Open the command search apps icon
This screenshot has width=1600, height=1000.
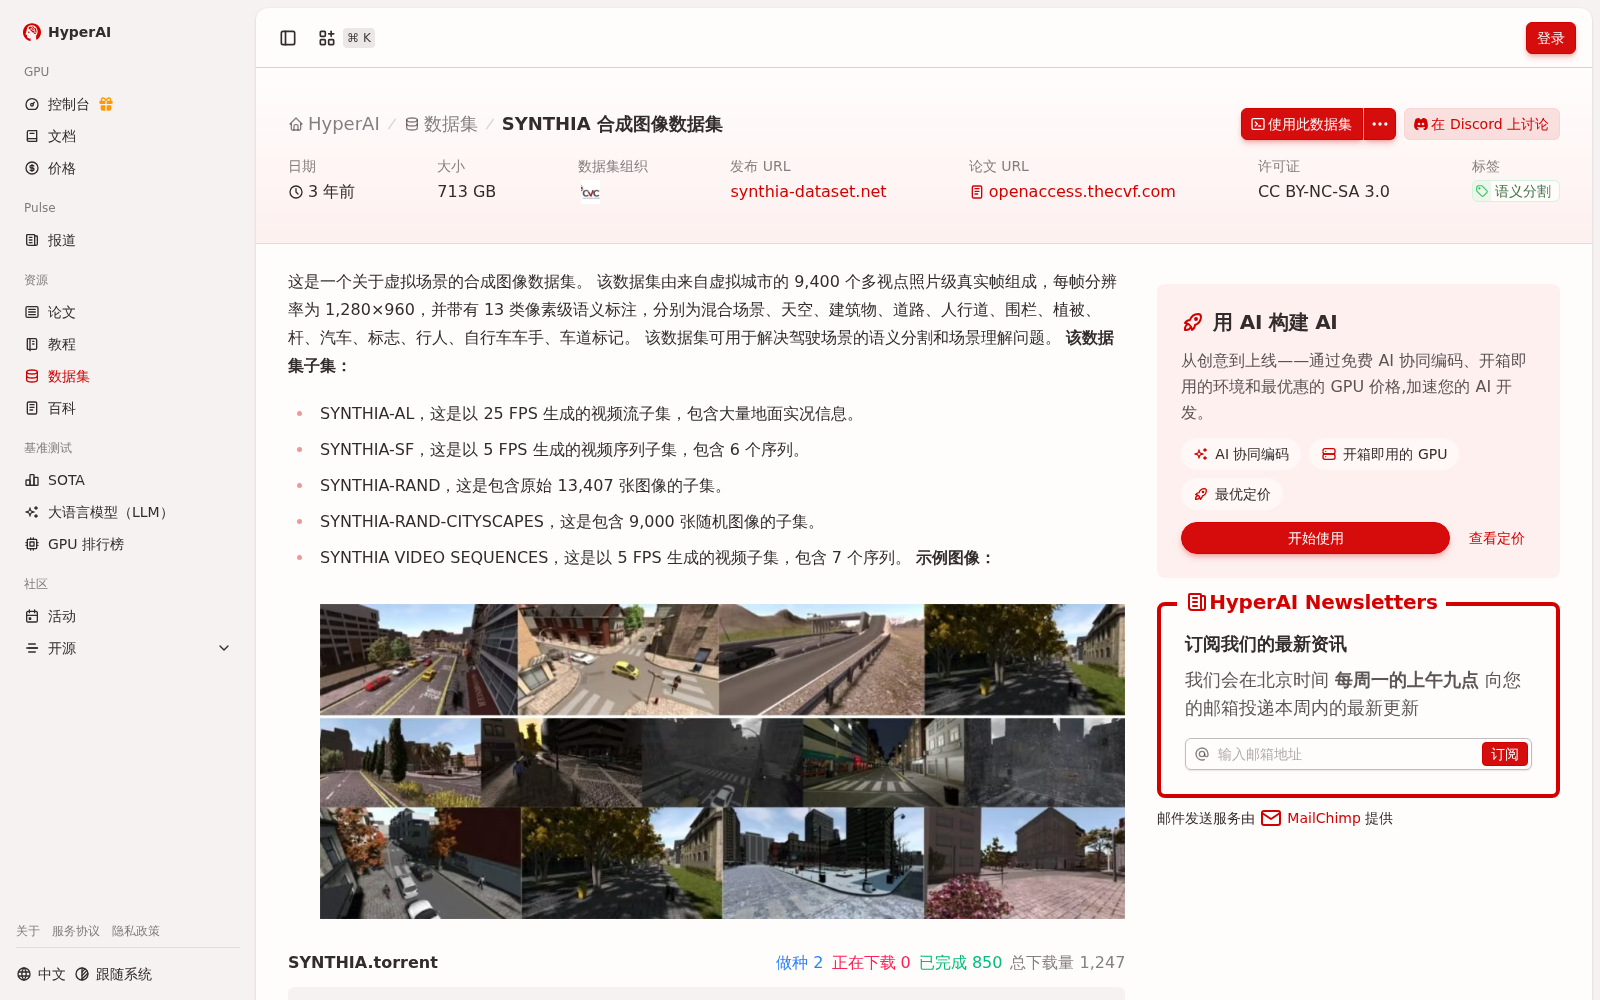[x=327, y=38]
